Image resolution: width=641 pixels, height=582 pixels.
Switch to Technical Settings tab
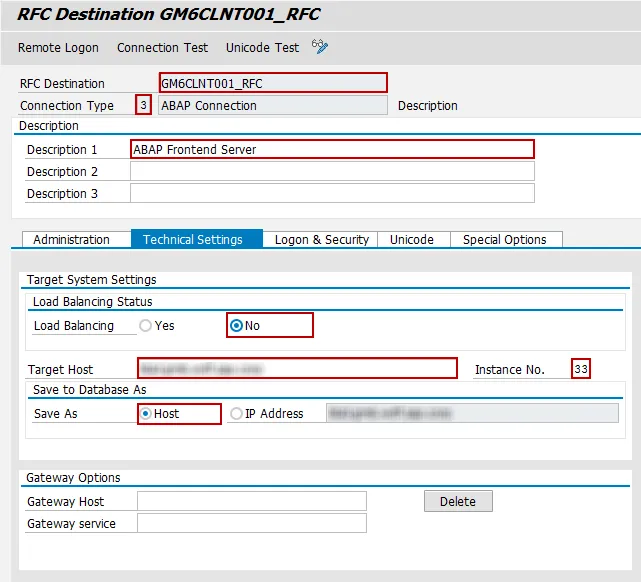193,240
